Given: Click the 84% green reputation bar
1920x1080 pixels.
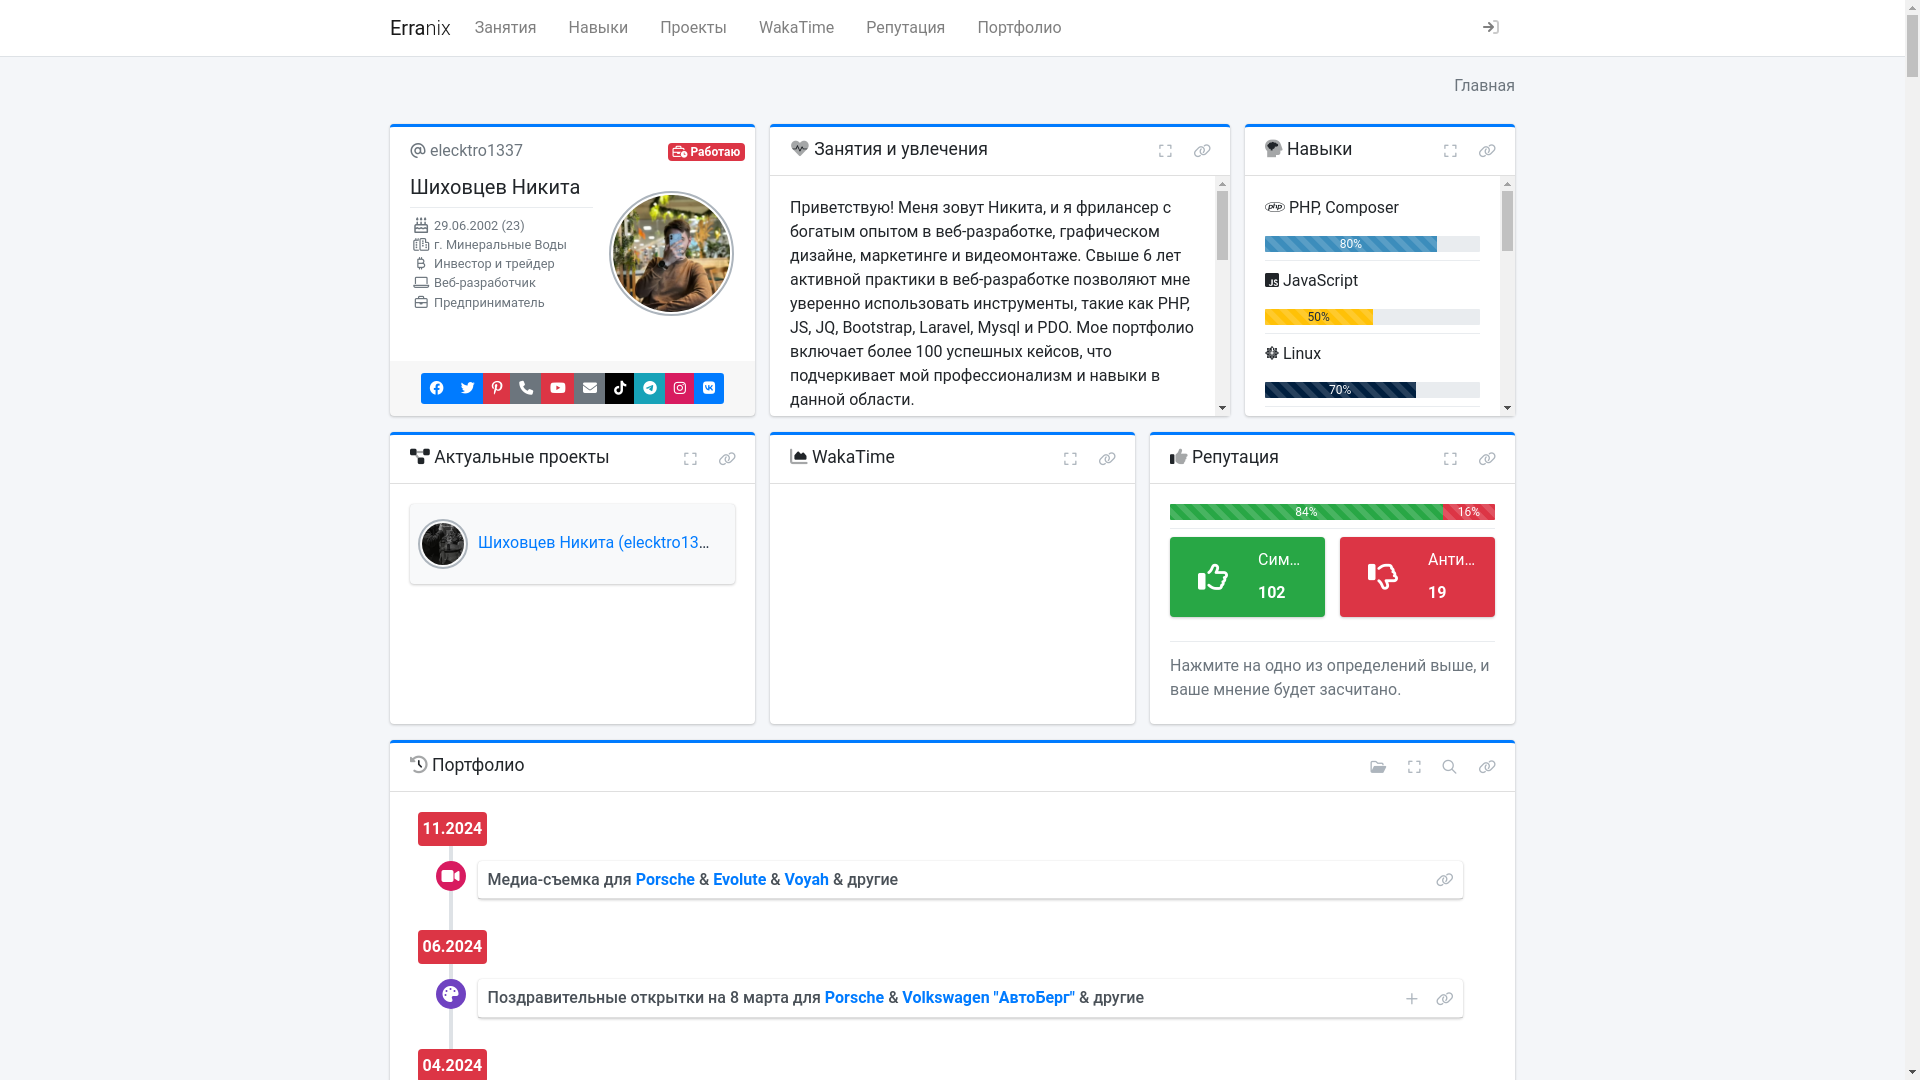Looking at the screenshot, I should 1306,512.
